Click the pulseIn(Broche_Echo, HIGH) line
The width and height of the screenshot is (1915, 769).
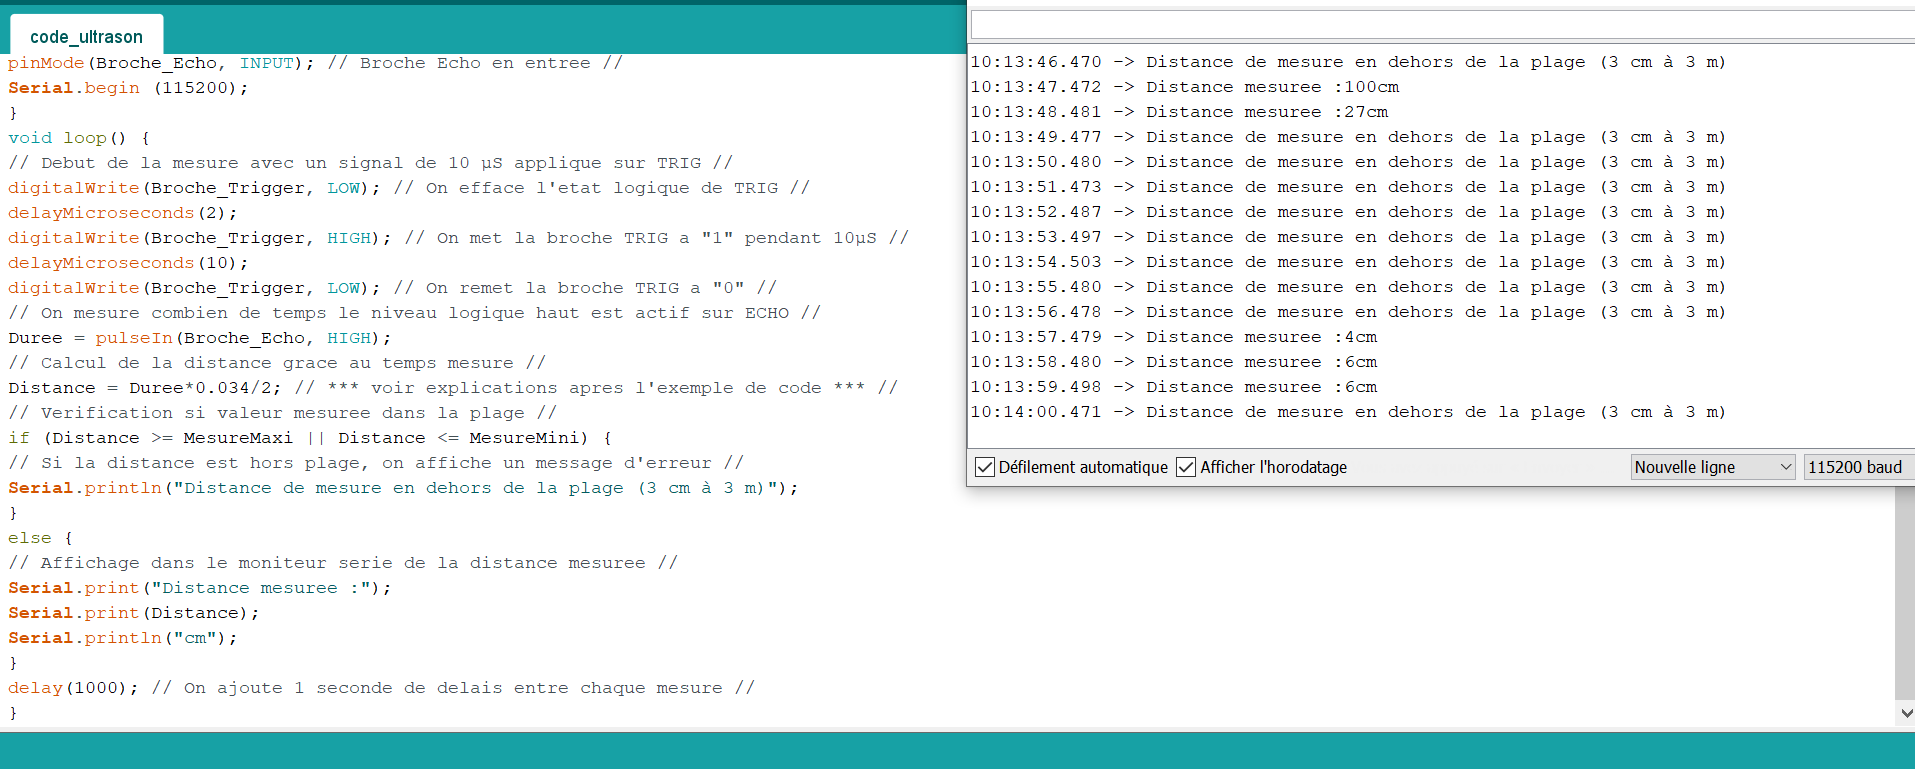click(200, 338)
